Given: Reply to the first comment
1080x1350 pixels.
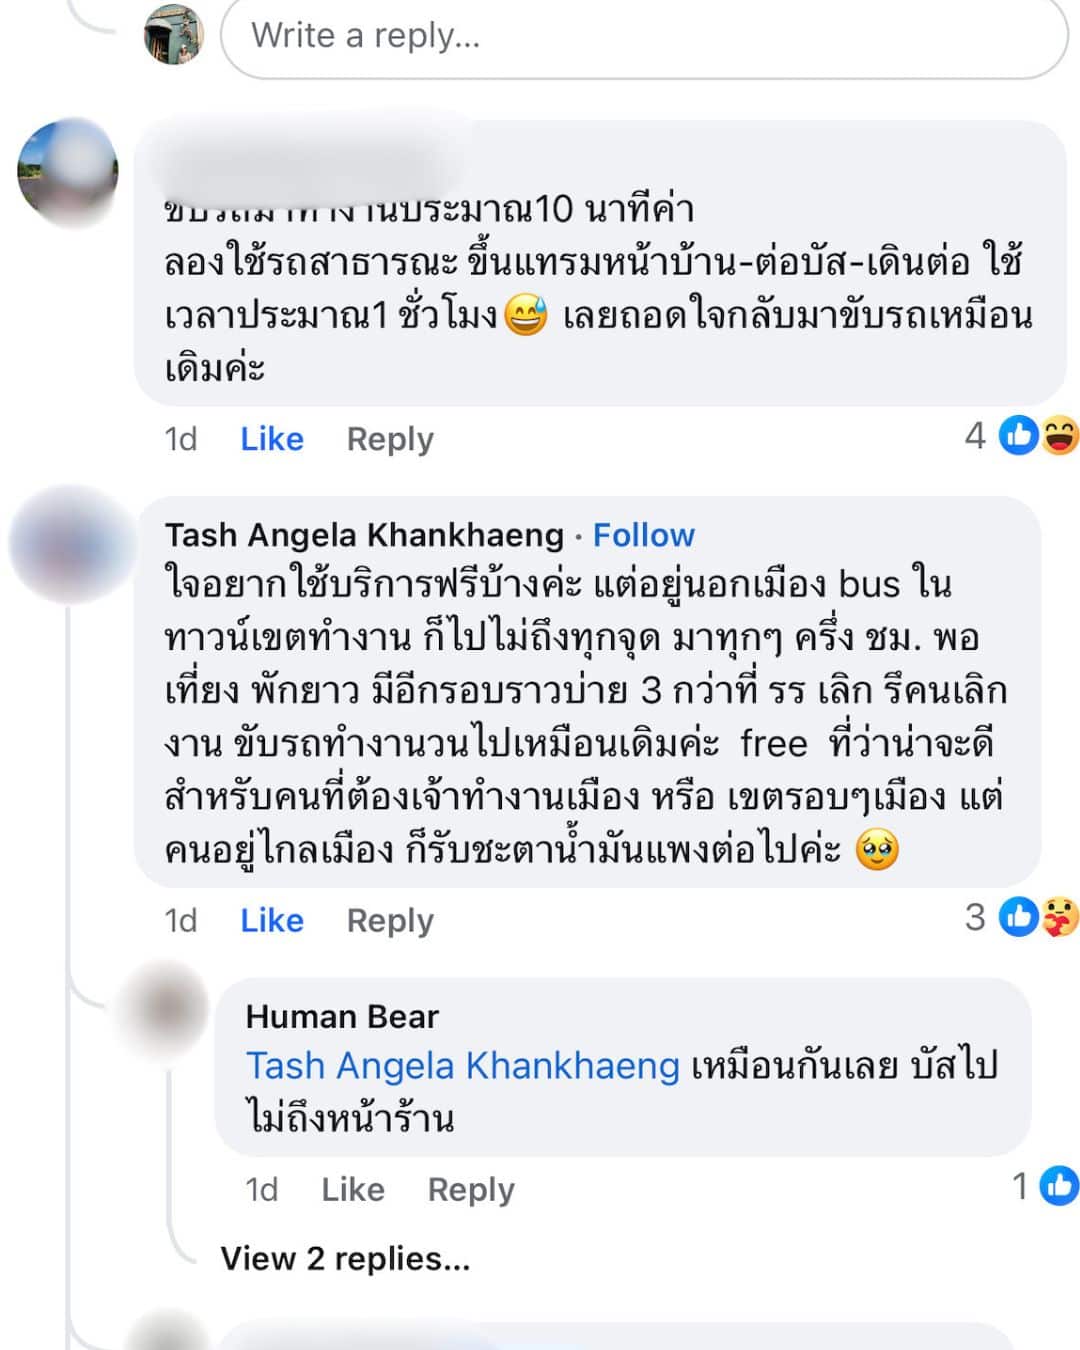Looking at the screenshot, I should click(389, 438).
